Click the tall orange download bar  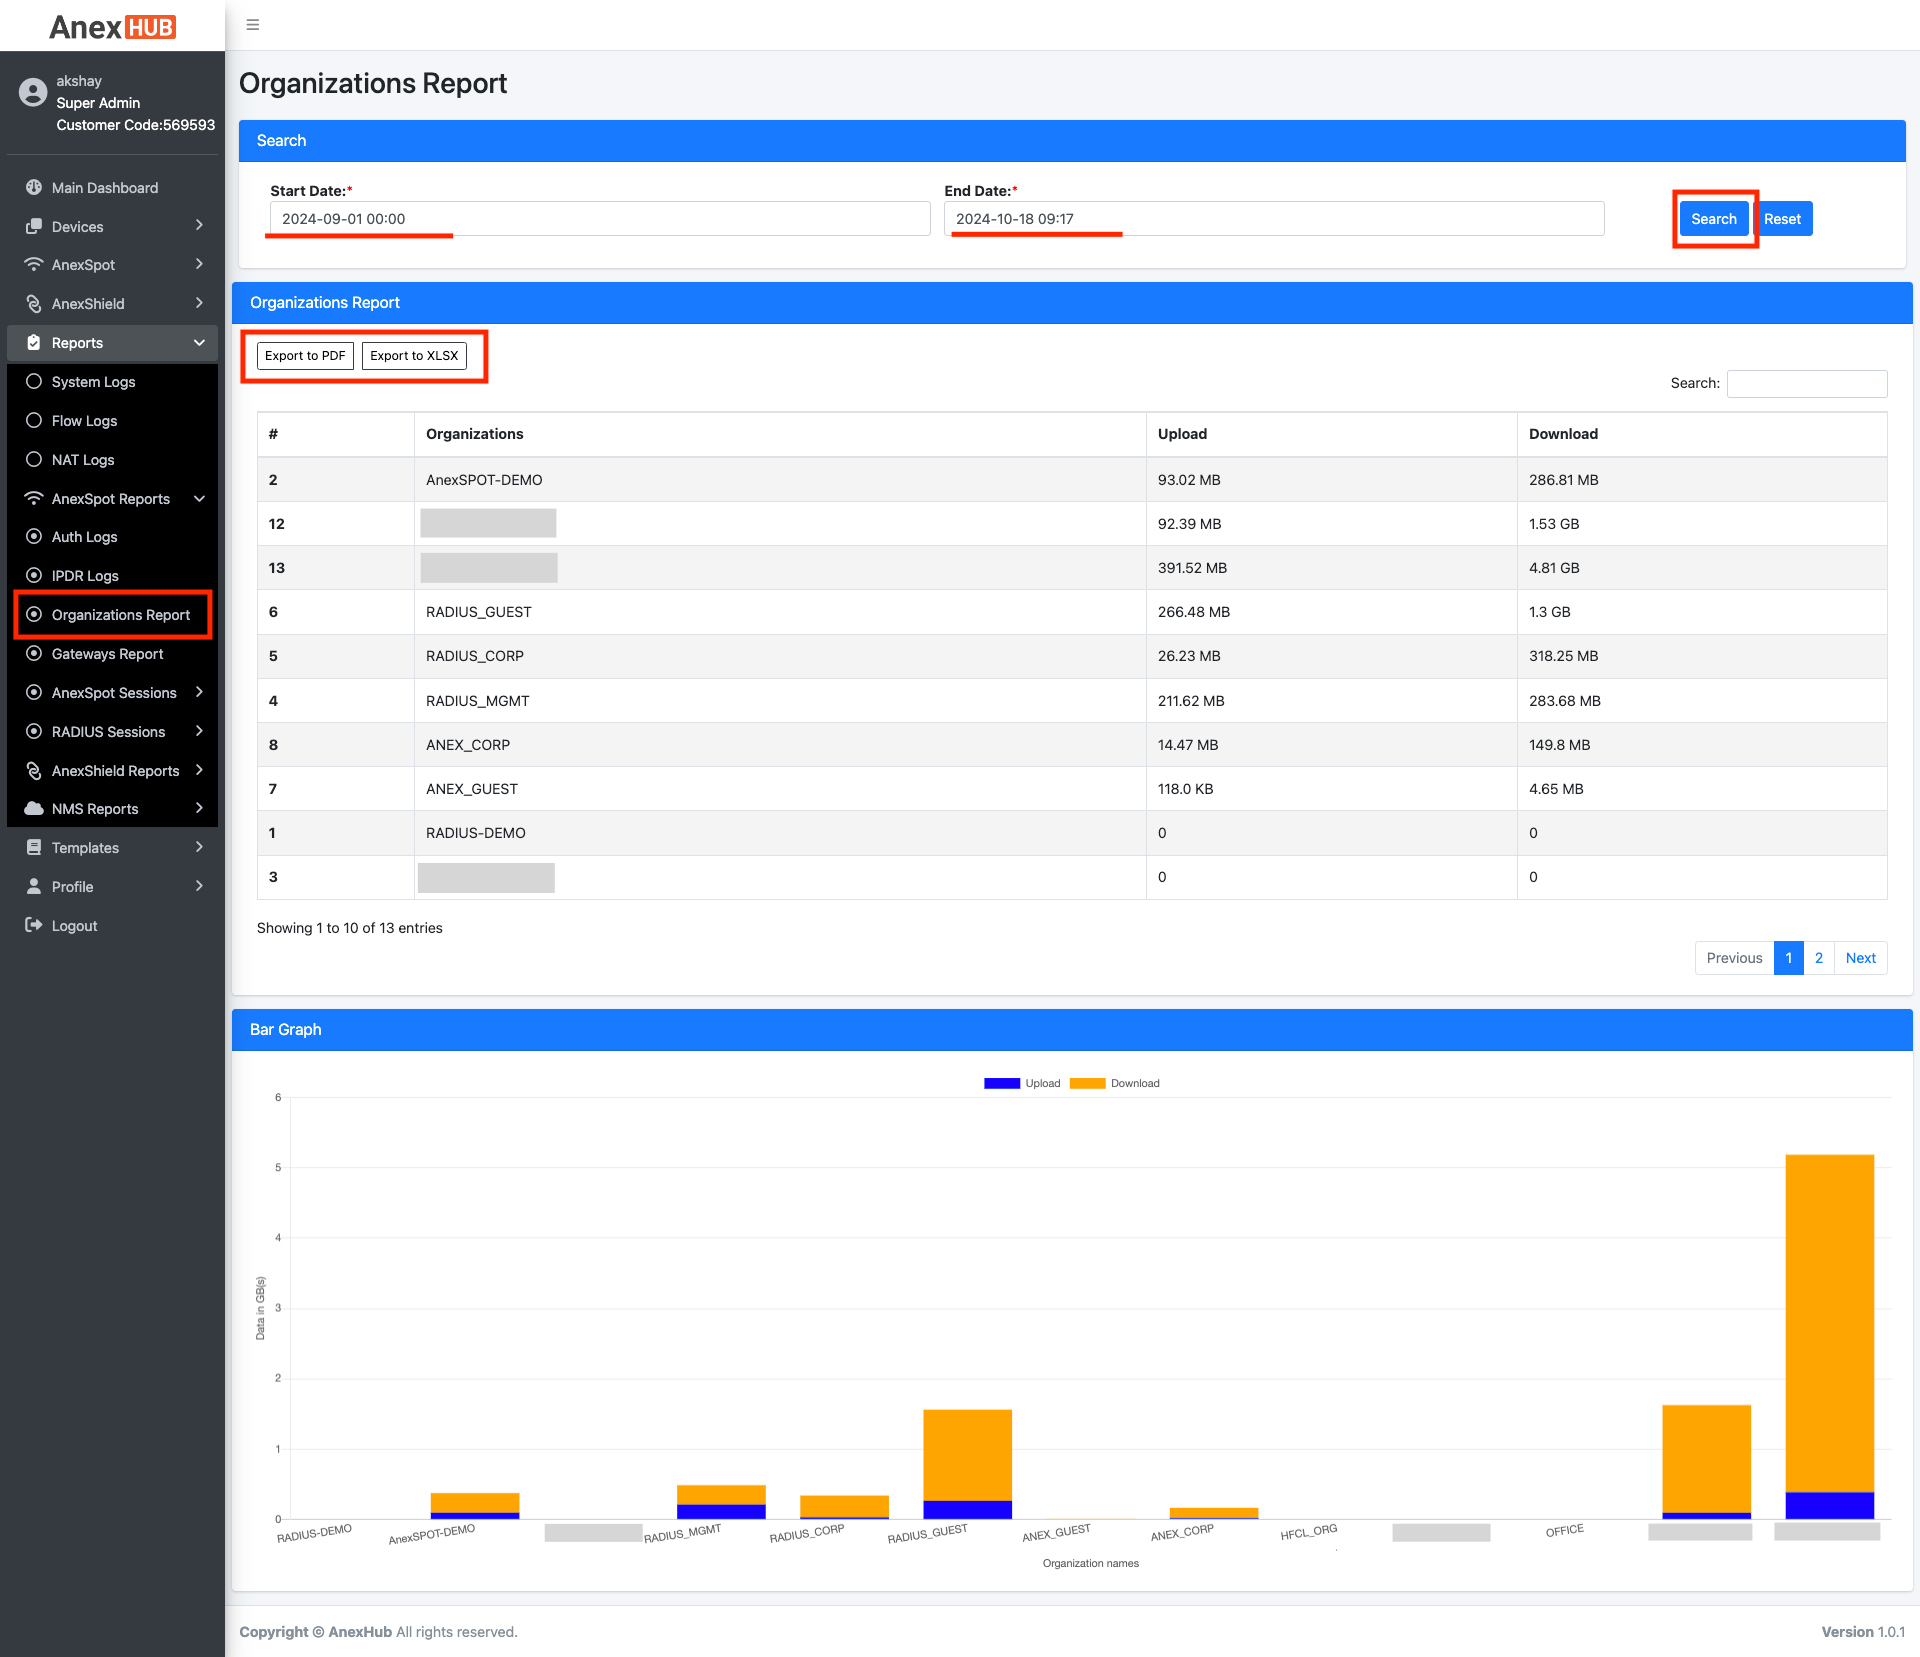coord(1829,1320)
